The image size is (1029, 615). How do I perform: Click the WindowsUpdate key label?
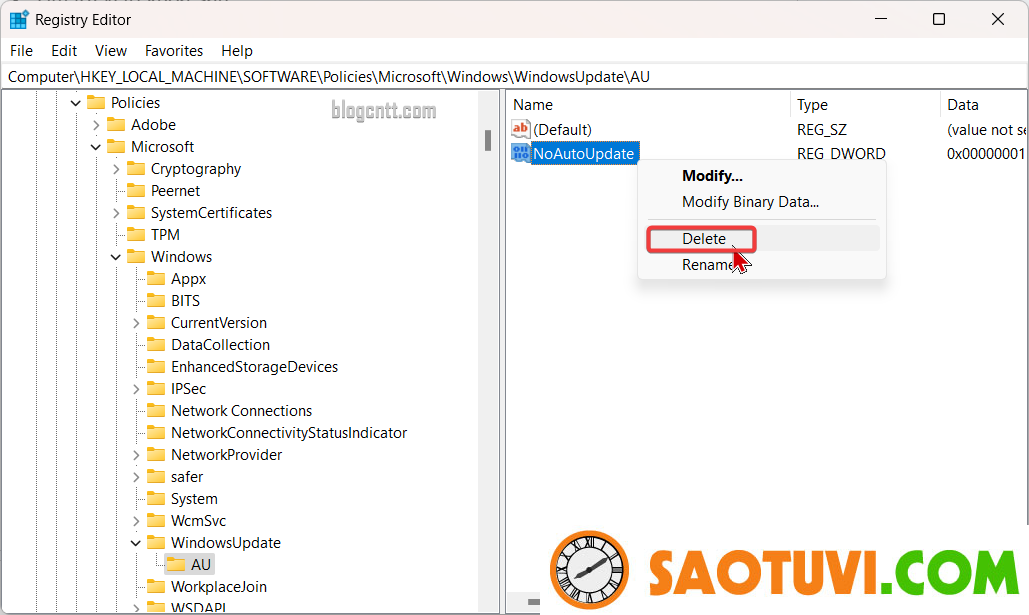tap(226, 543)
